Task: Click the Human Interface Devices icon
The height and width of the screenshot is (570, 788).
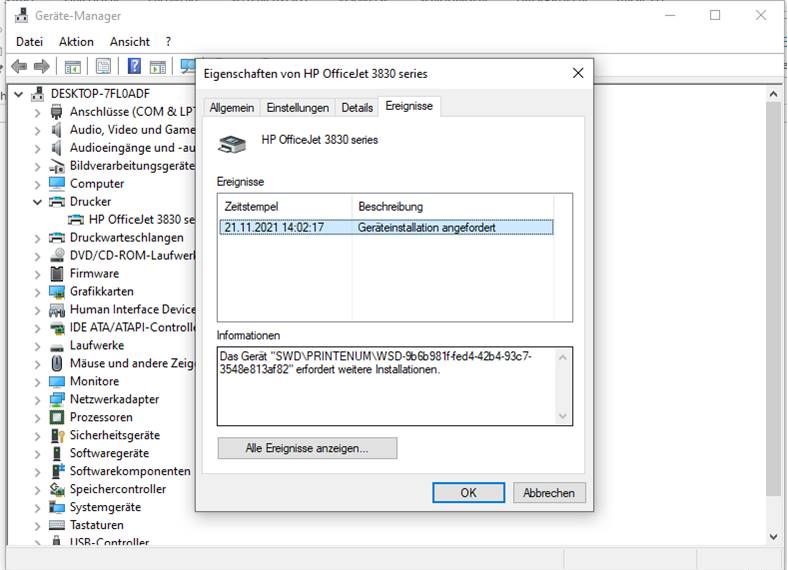Action: pyautogui.click(x=57, y=310)
